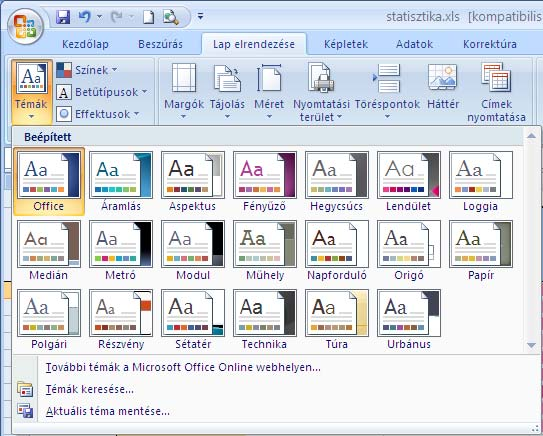543x436 pixels.
Task: Select the Sétatér theme
Action: [193, 320]
